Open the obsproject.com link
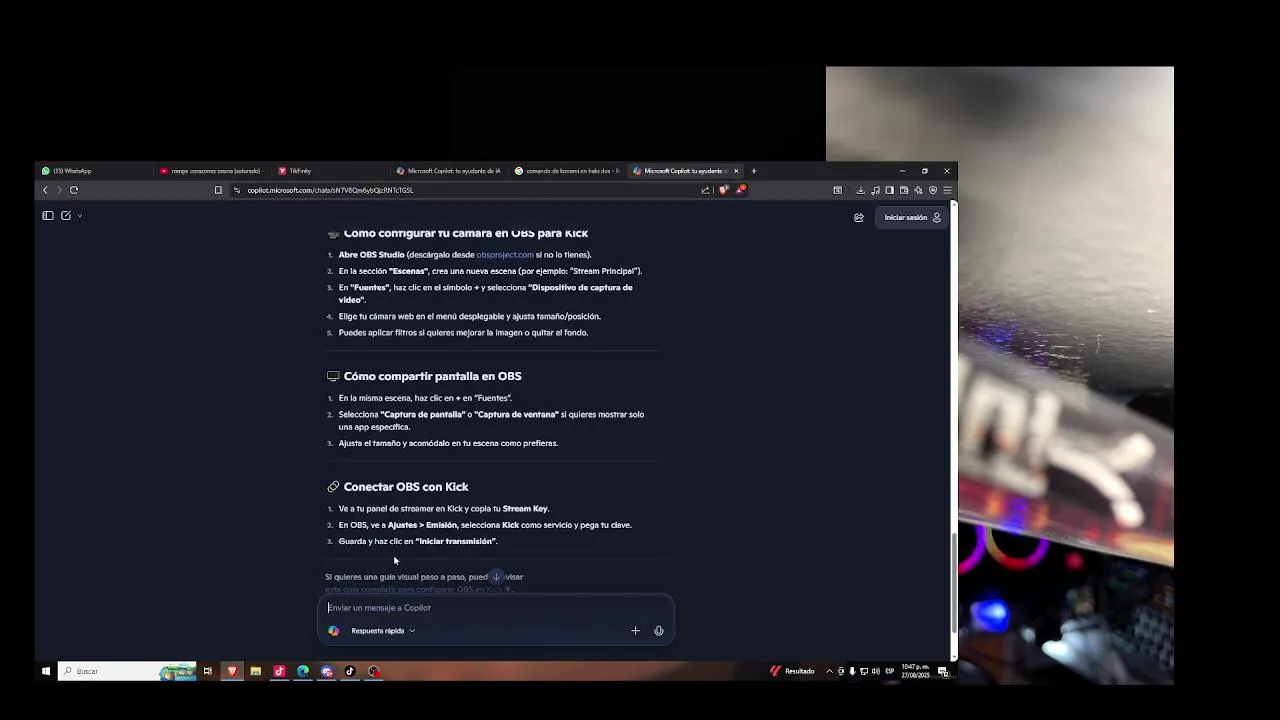 point(505,255)
